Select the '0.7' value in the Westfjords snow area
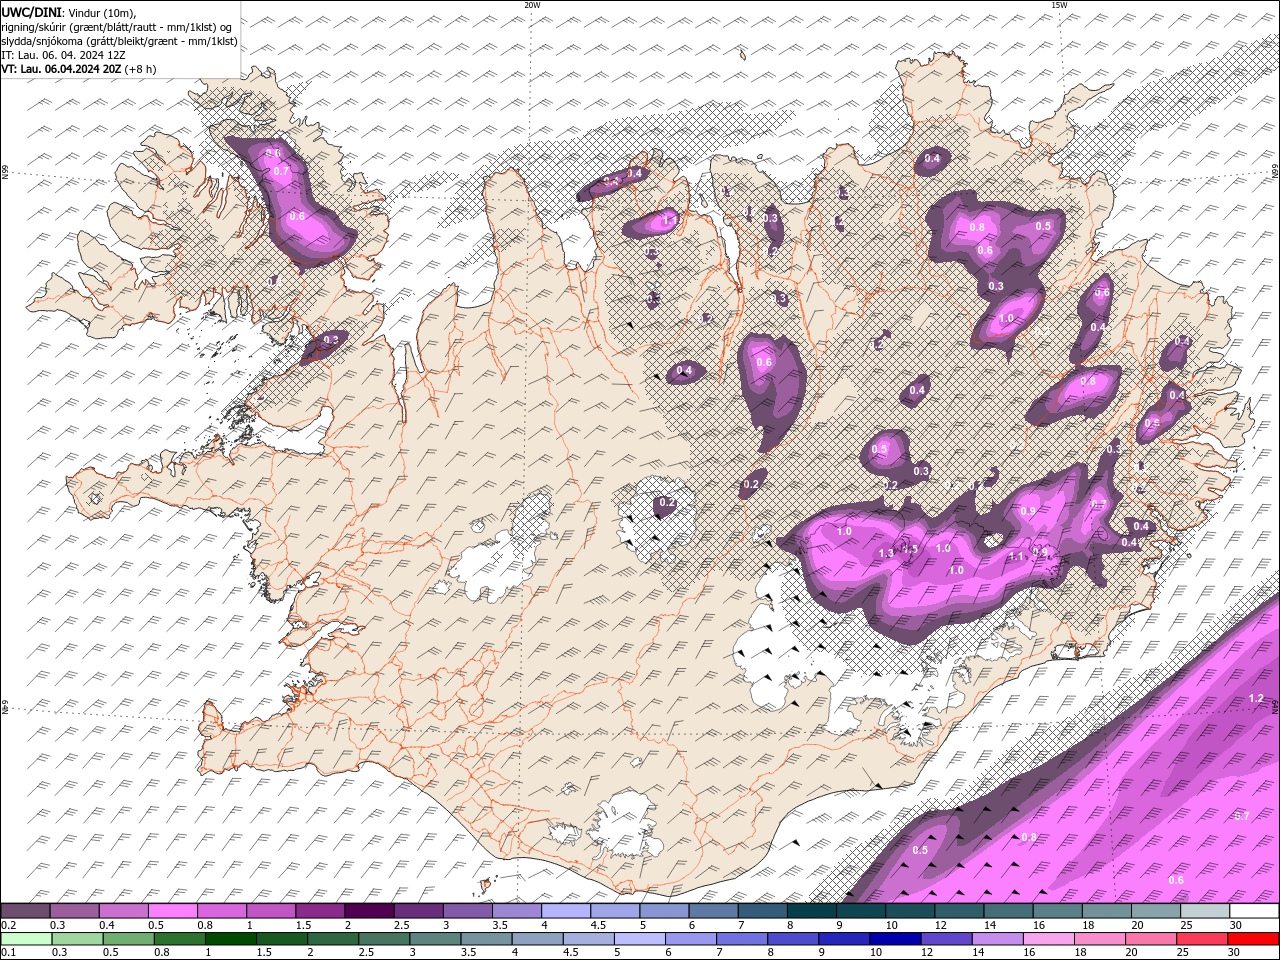The image size is (1280, 960). point(281,172)
